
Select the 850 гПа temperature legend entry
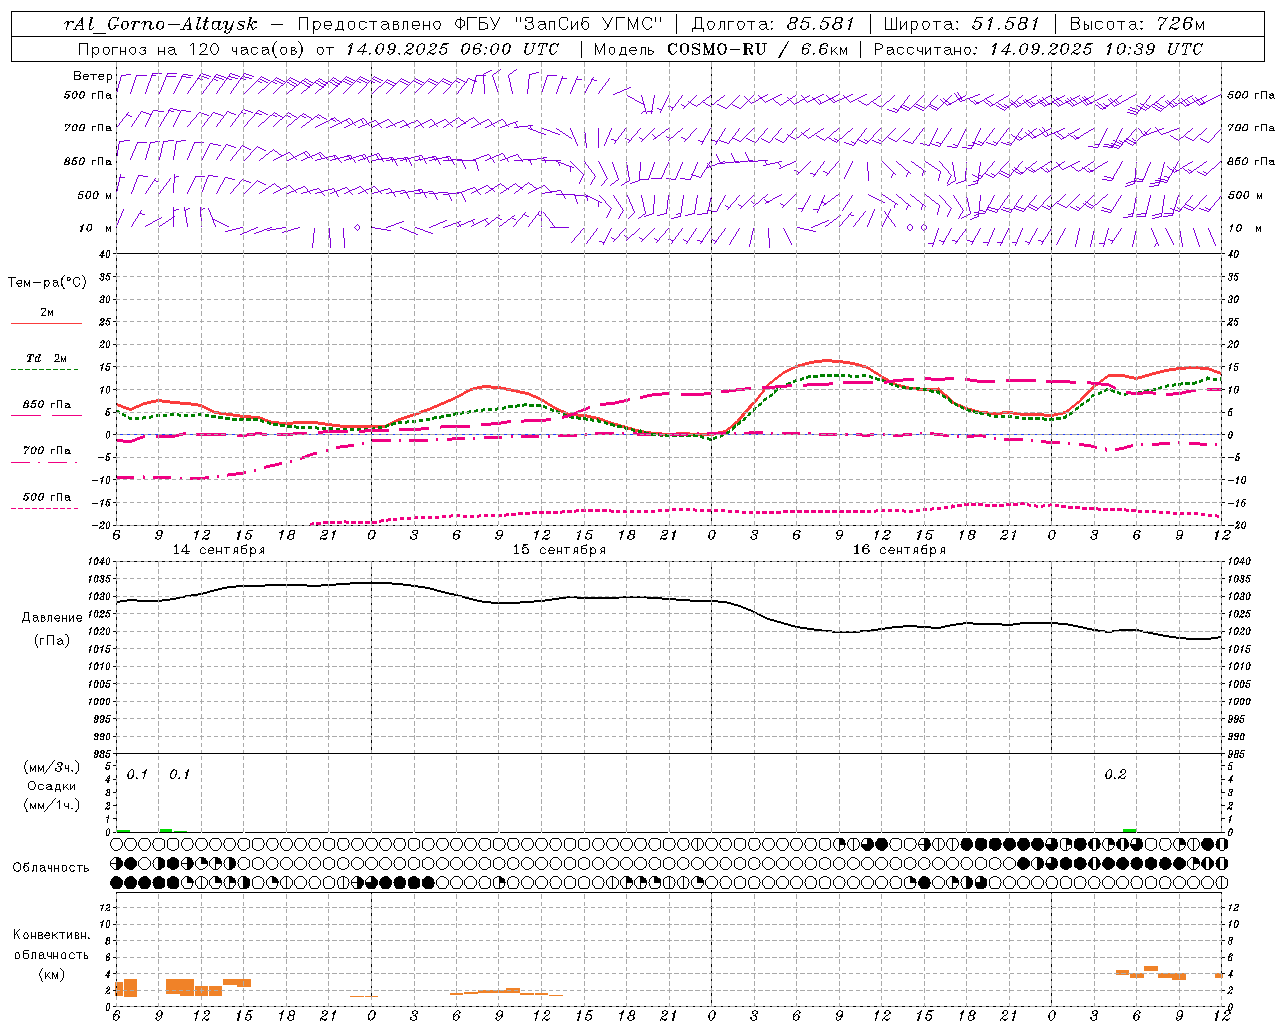[47, 404]
